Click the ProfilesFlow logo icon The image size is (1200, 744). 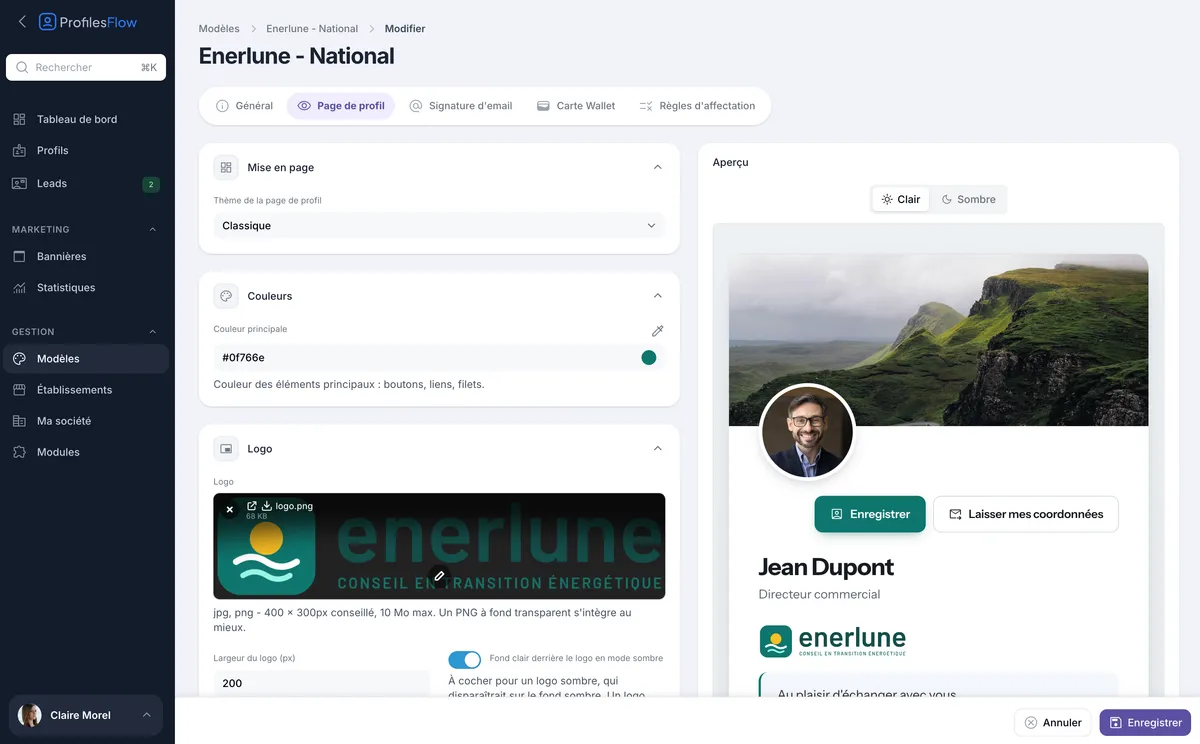coord(47,21)
